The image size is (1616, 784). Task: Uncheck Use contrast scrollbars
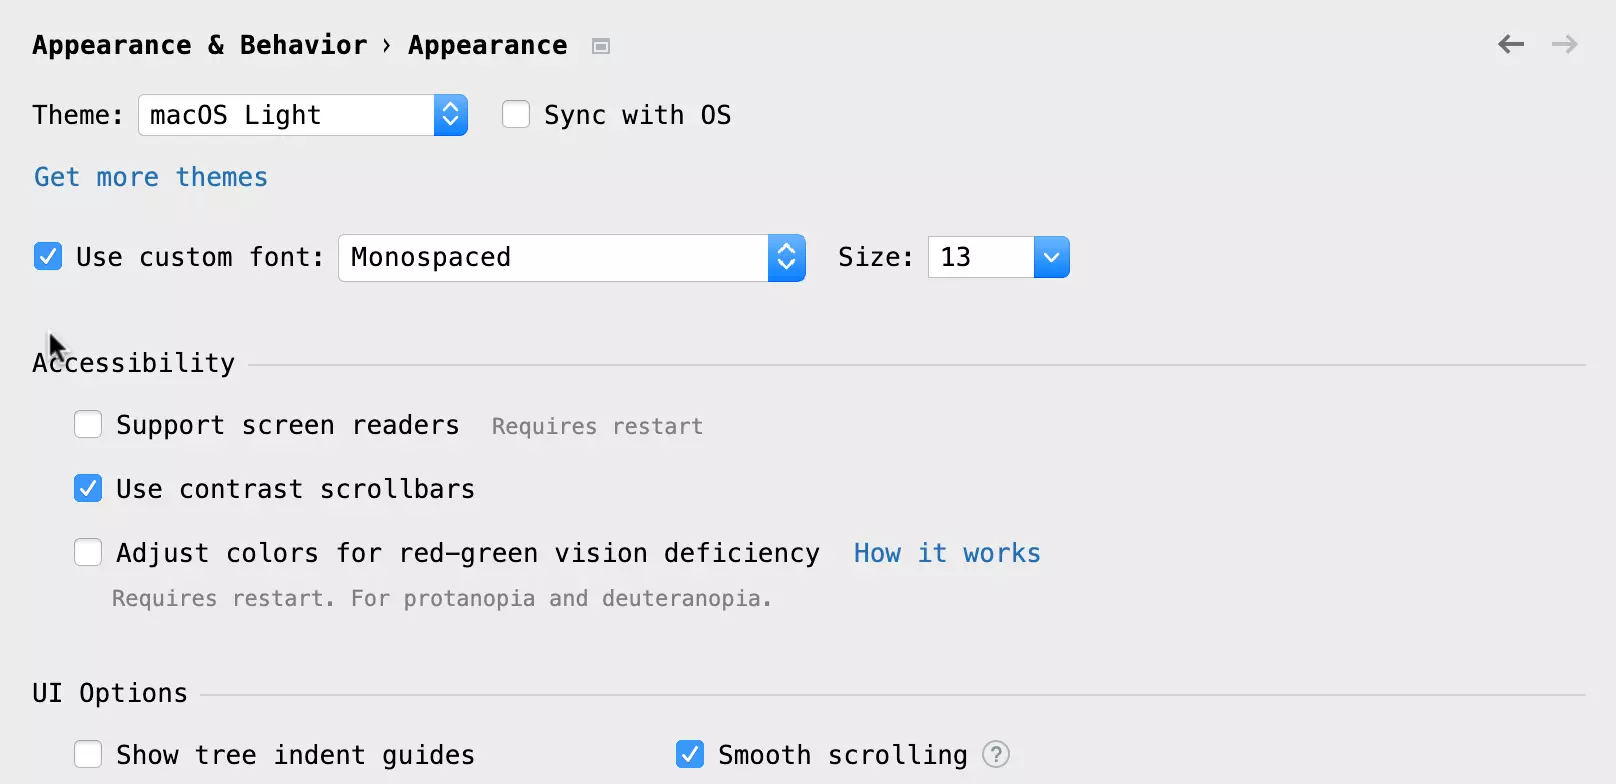click(88, 489)
